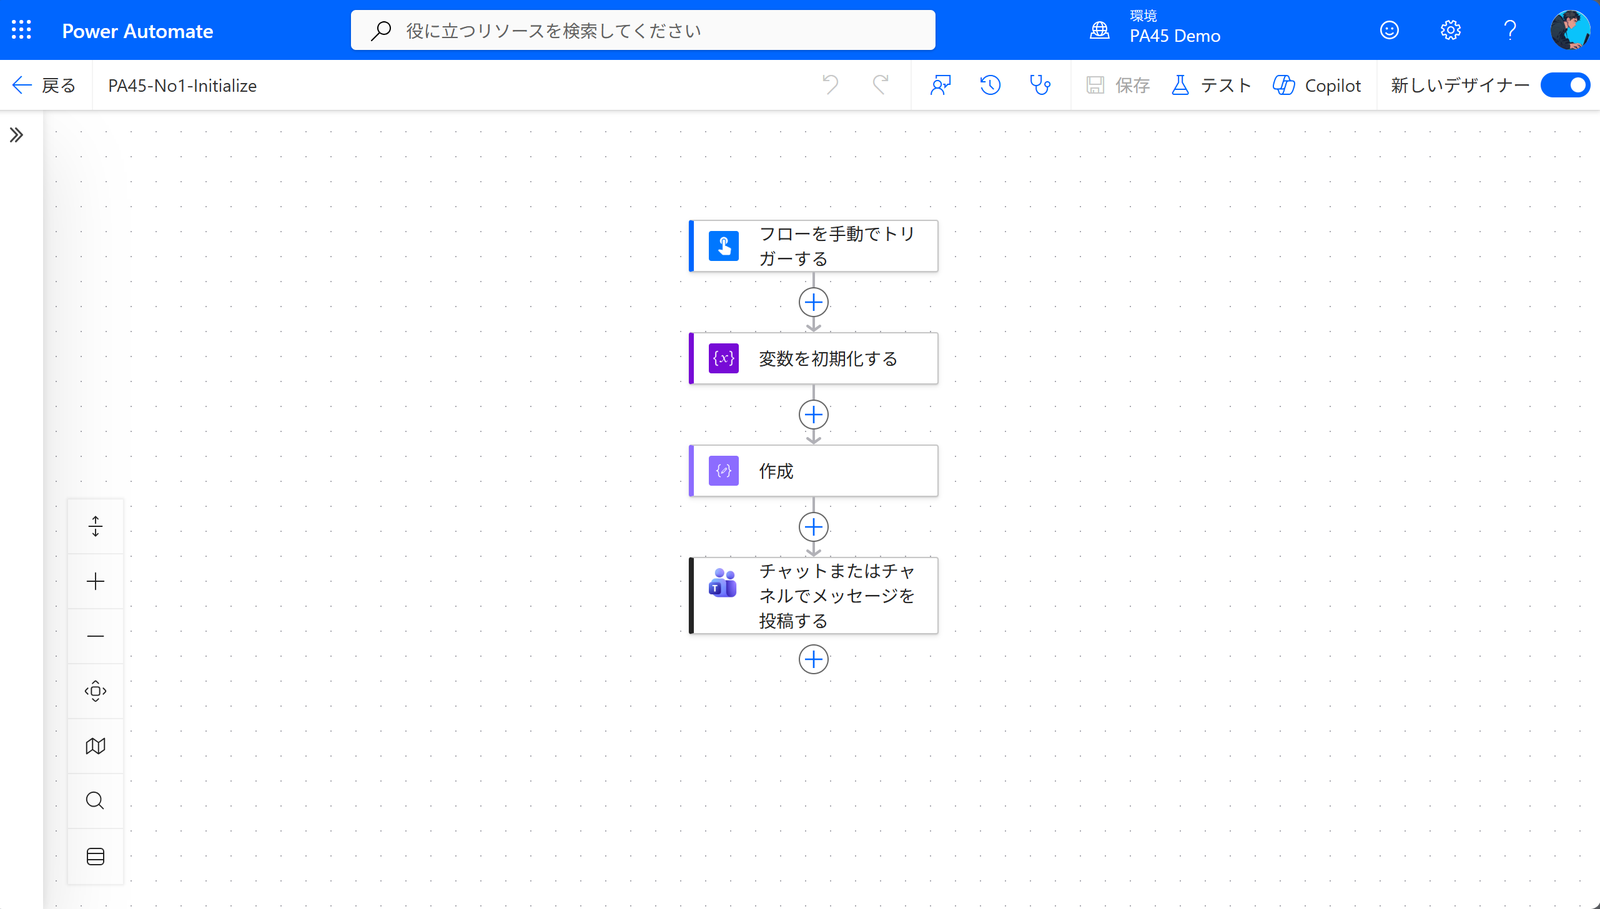Open the app launcher waffle icon

tap(21, 30)
